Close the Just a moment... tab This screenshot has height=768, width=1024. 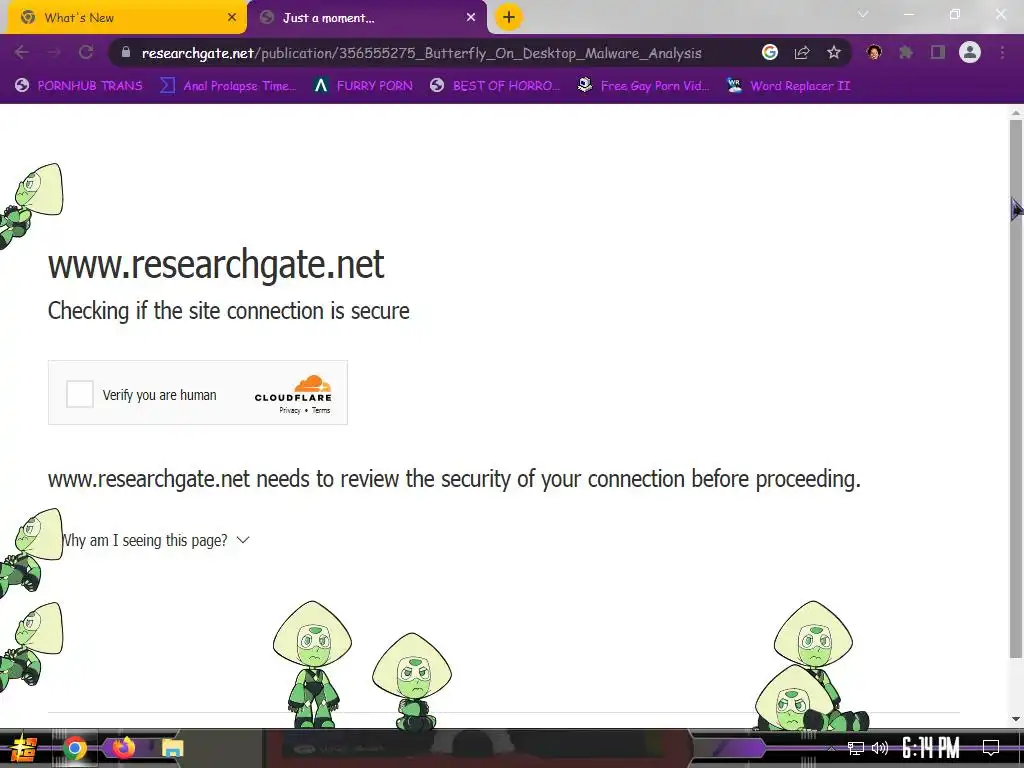pos(471,18)
